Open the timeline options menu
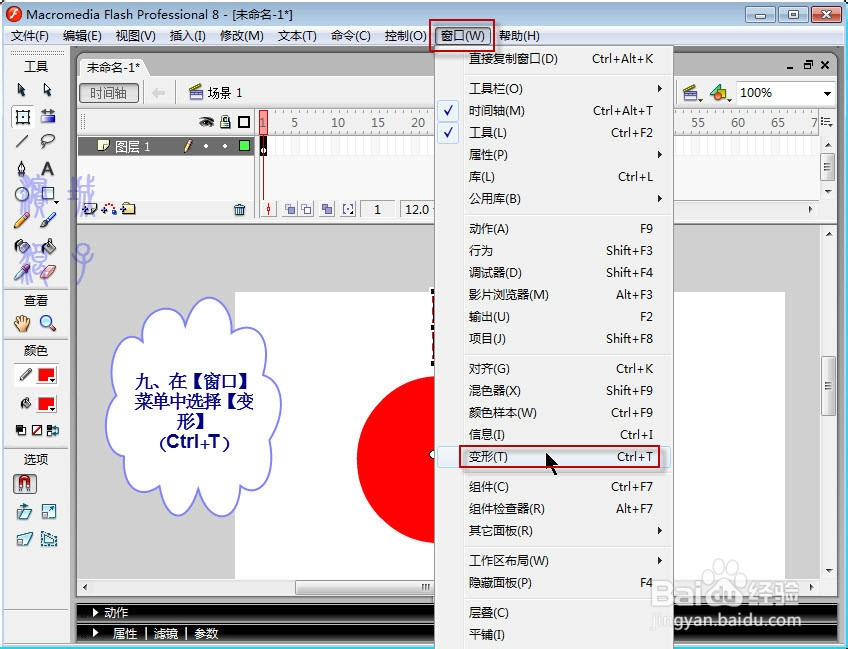The image size is (848, 649). tap(826, 122)
